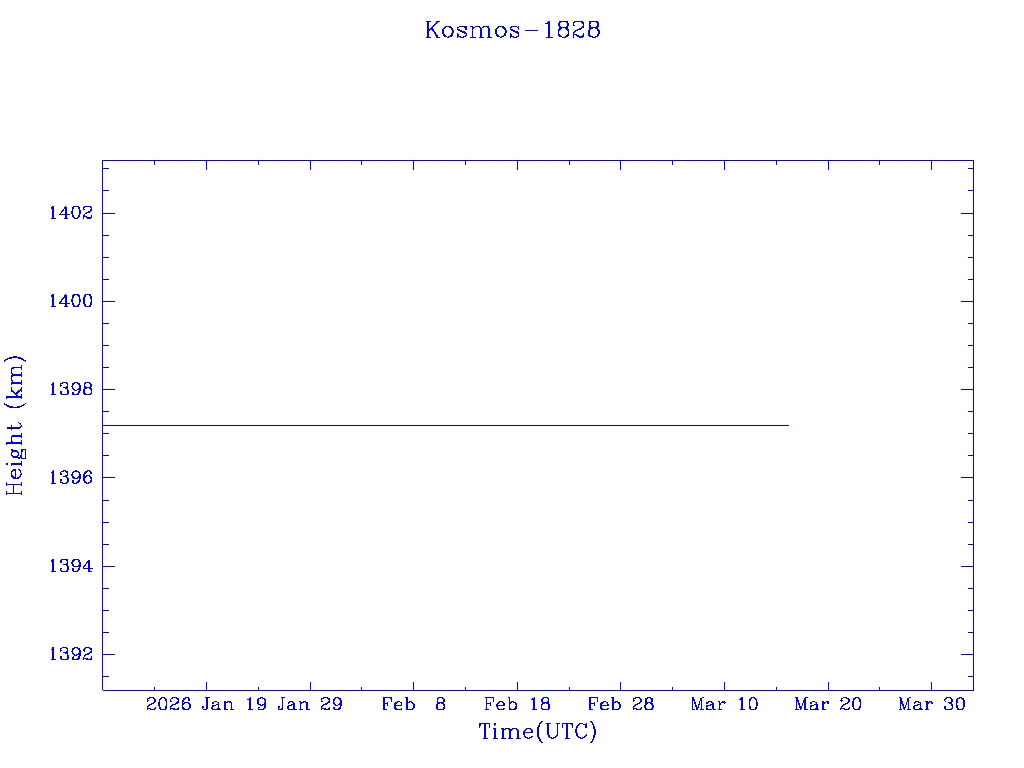Click the Feb 18 date label

517,705
